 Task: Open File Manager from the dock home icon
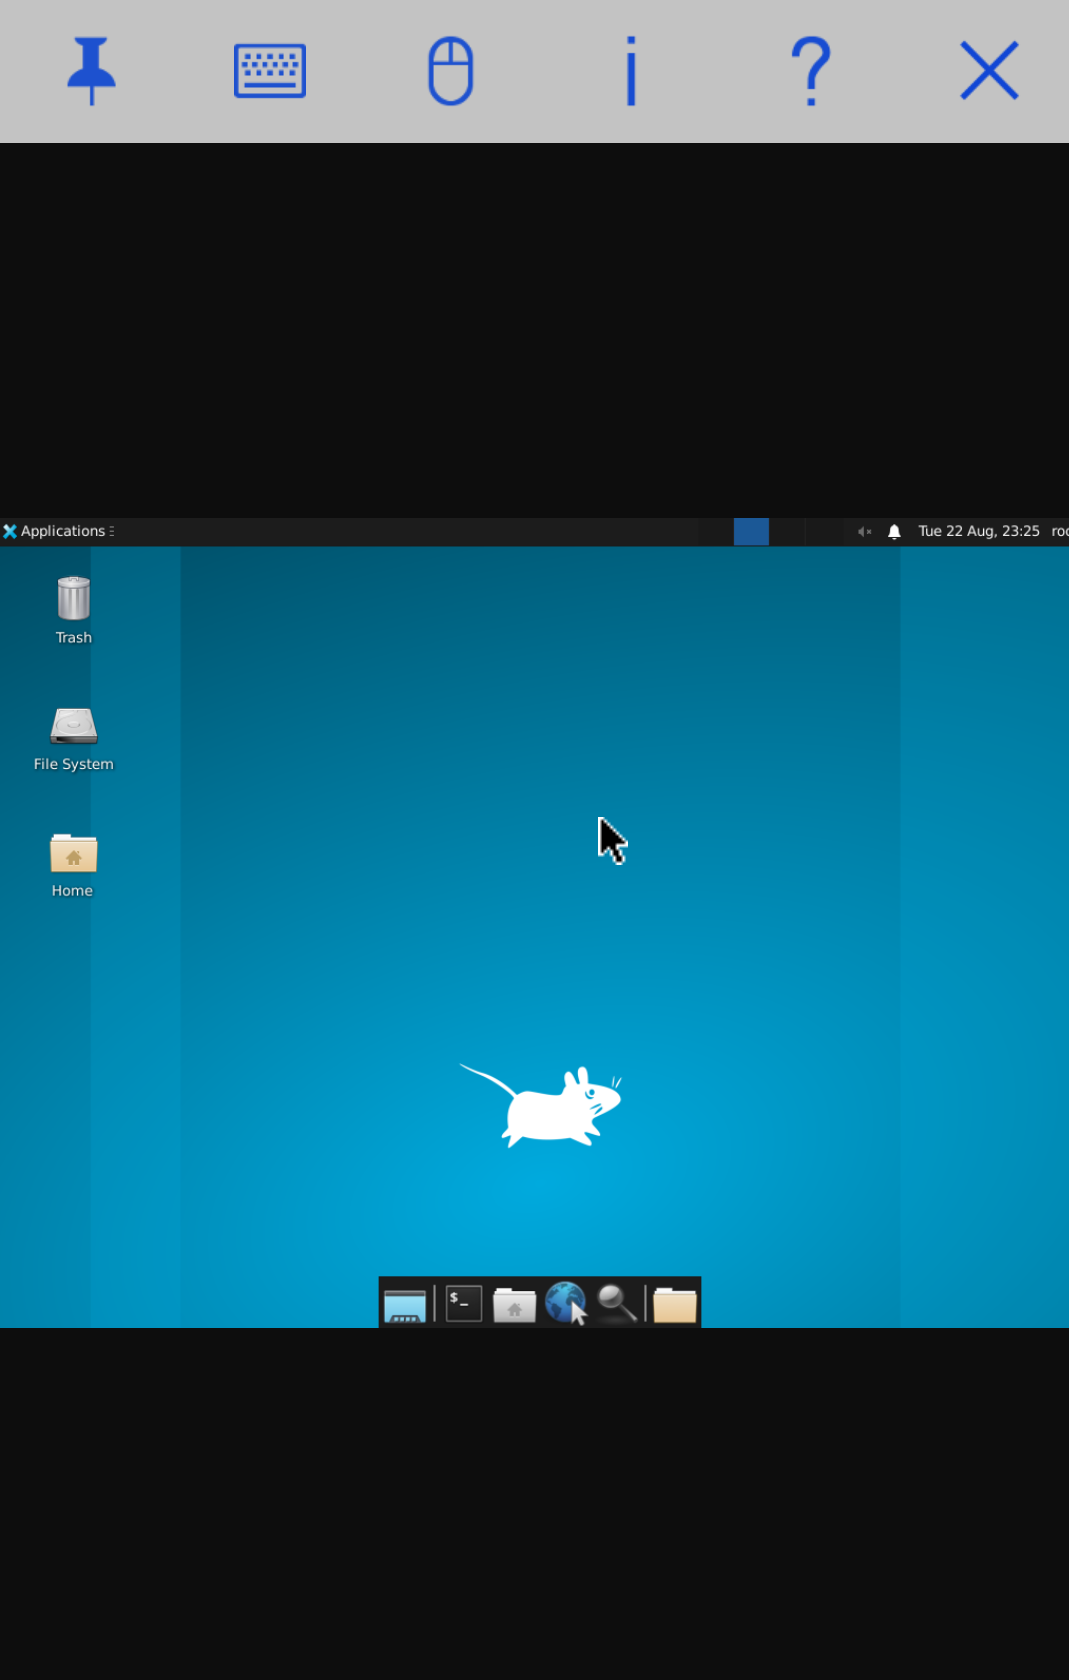tap(514, 1304)
